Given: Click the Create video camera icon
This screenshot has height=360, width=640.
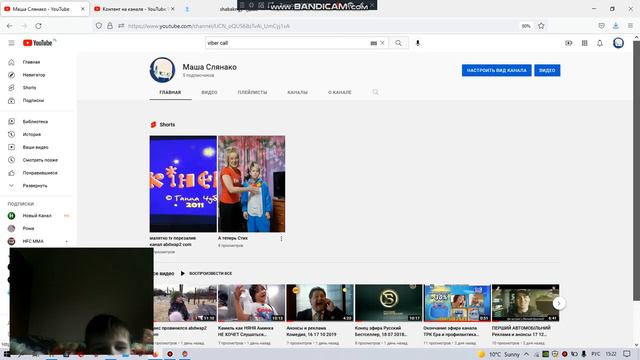Looking at the screenshot, I should coord(569,43).
